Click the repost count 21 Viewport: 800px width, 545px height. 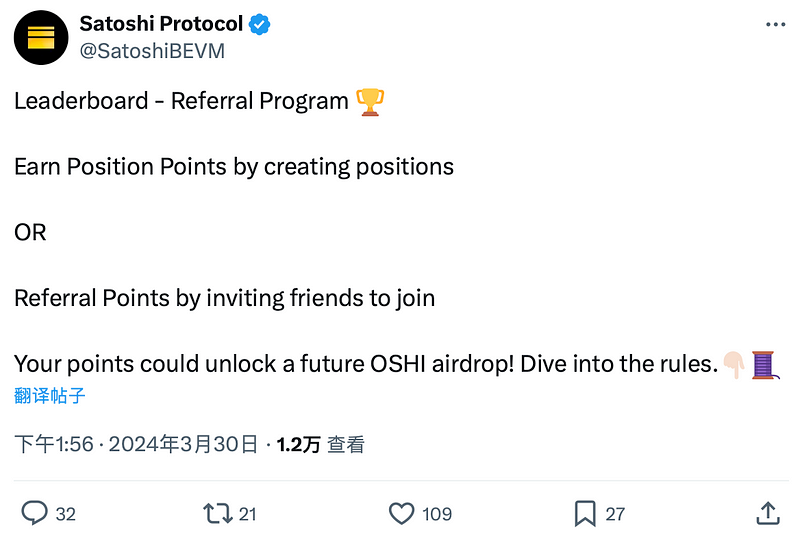coord(247,514)
